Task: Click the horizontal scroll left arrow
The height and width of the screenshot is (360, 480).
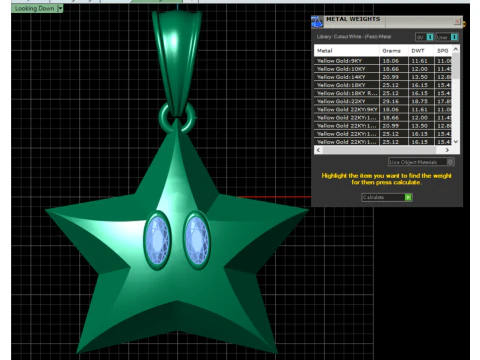Action: tap(318, 150)
